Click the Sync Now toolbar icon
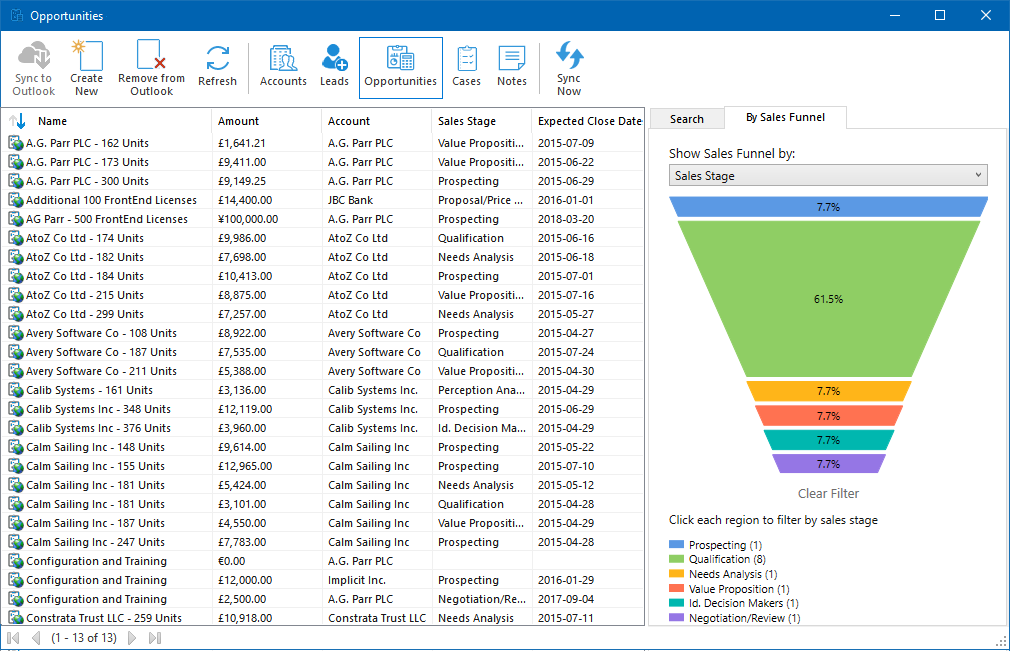The image size is (1011, 651). click(x=569, y=68)
